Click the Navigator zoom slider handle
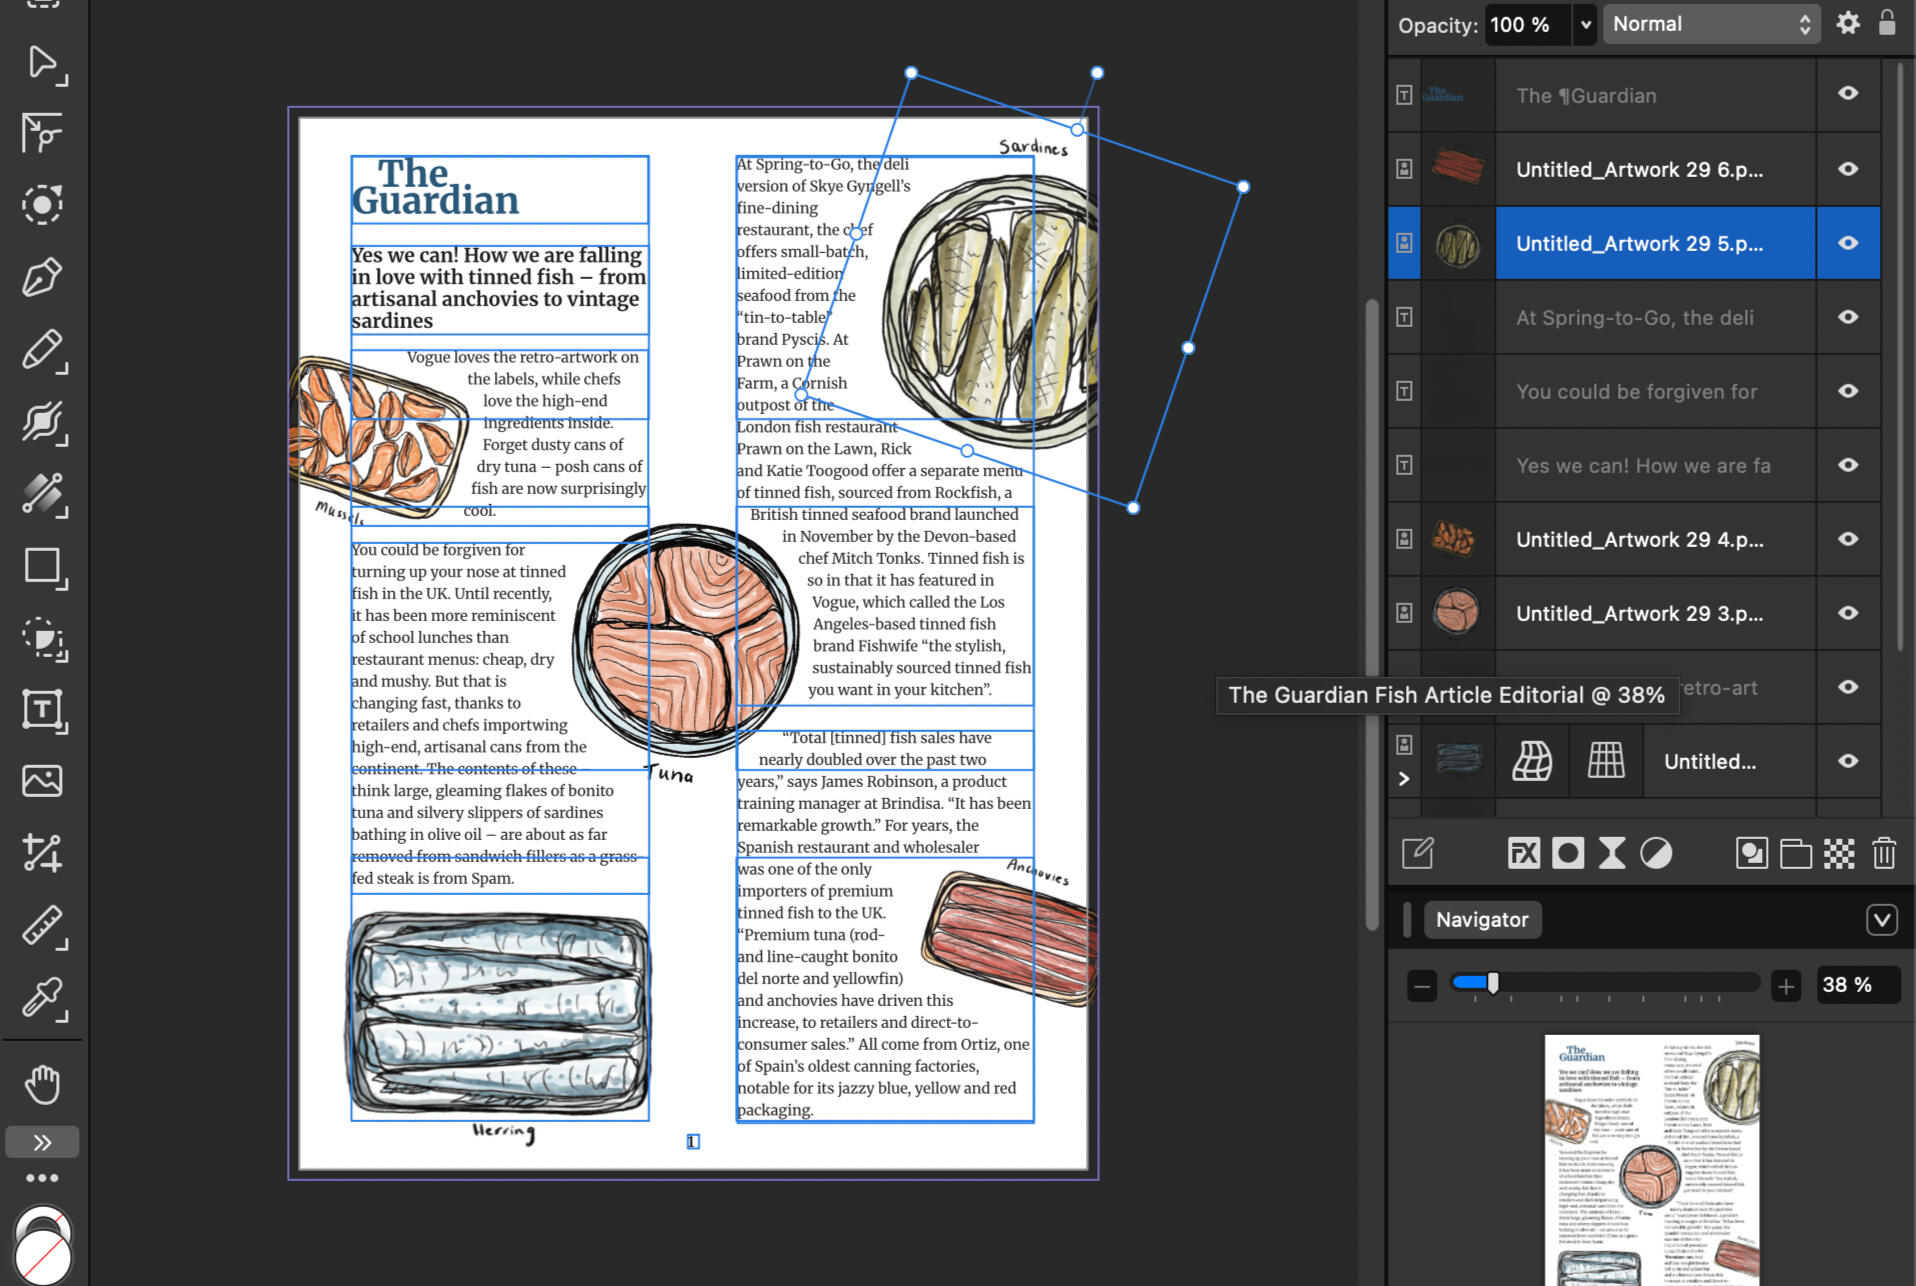 tap(1493, 983)
